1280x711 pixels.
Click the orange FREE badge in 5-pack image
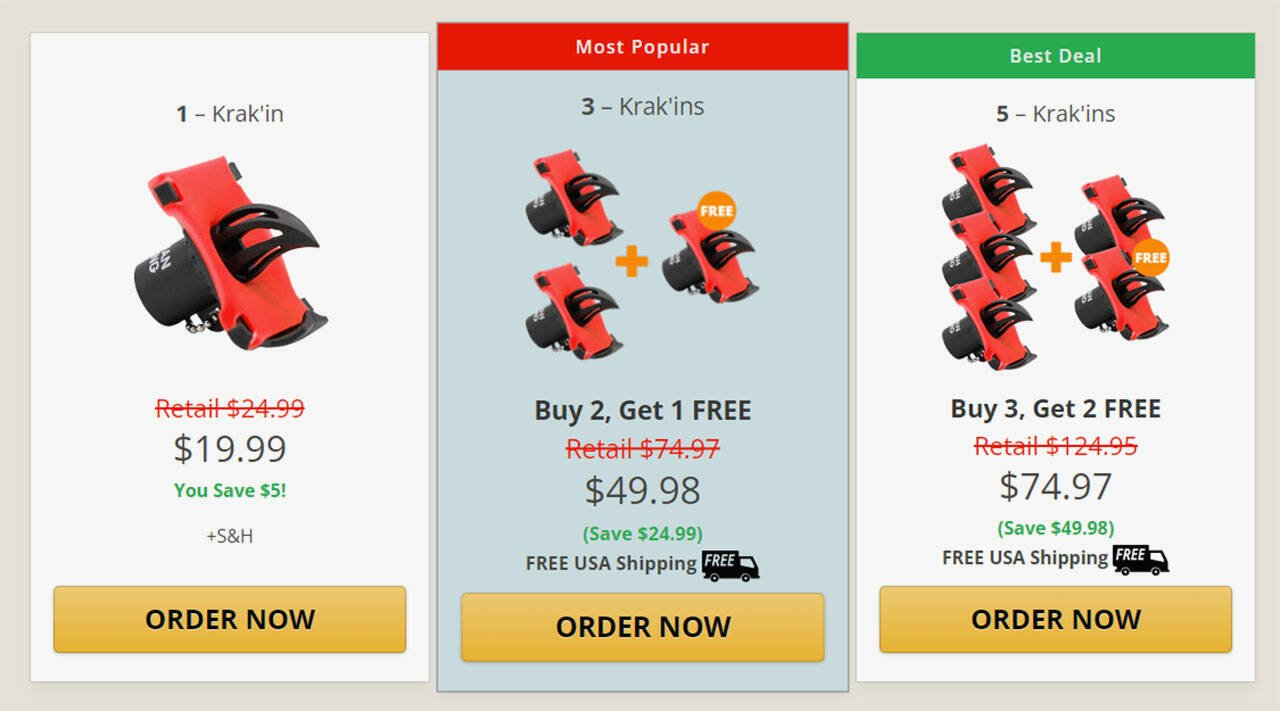1150,257
